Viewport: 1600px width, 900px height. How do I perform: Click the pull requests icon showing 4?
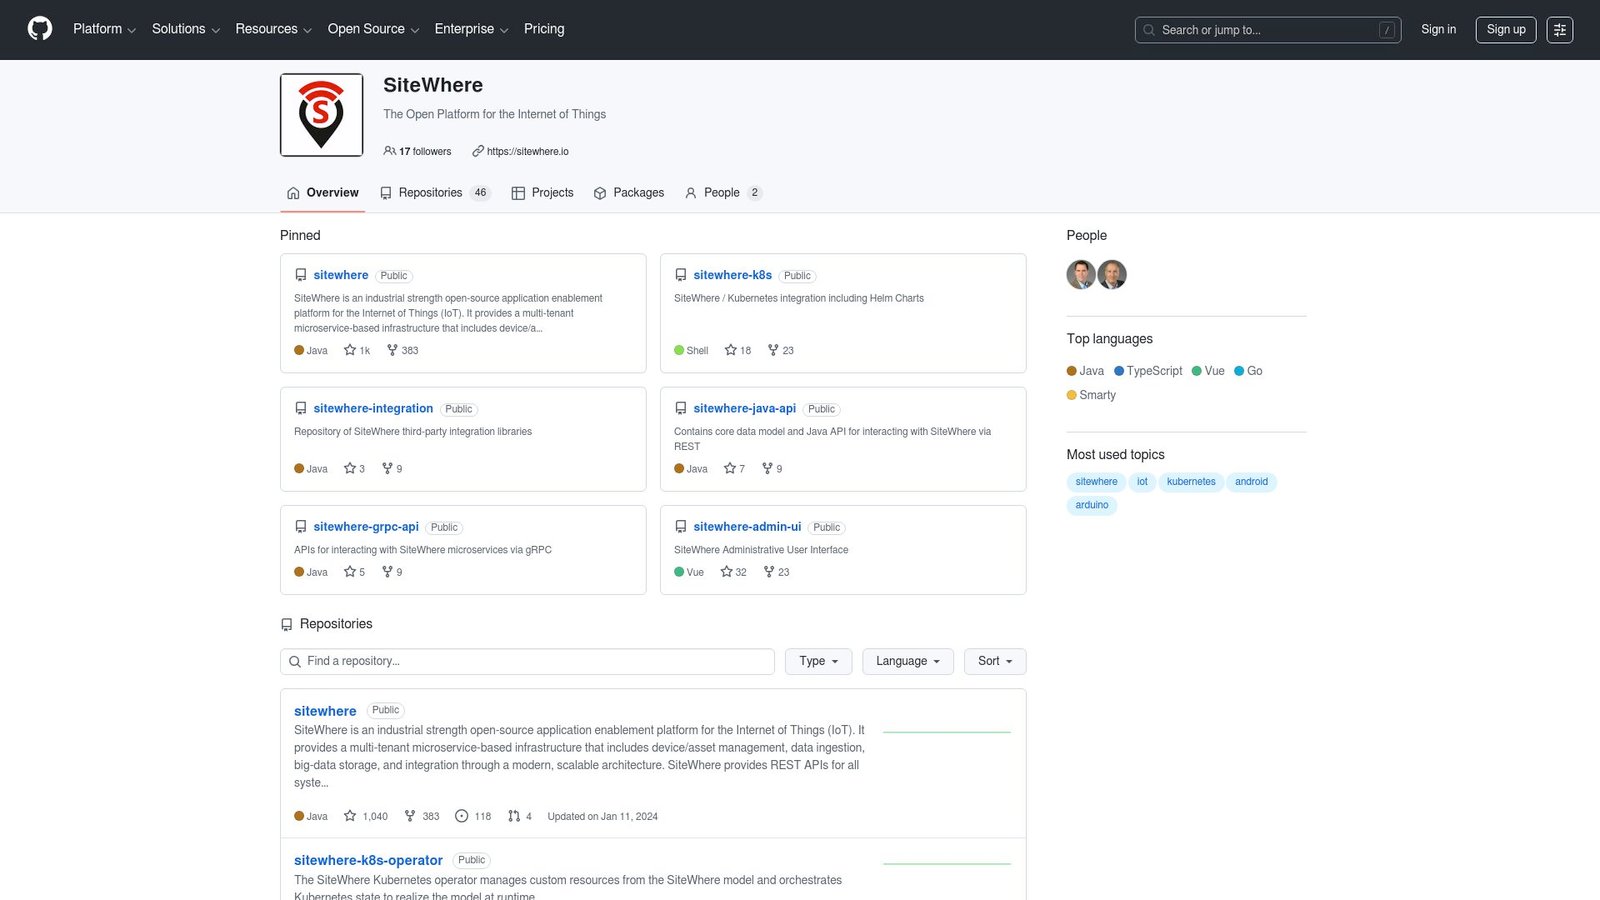tap(513, 816)
